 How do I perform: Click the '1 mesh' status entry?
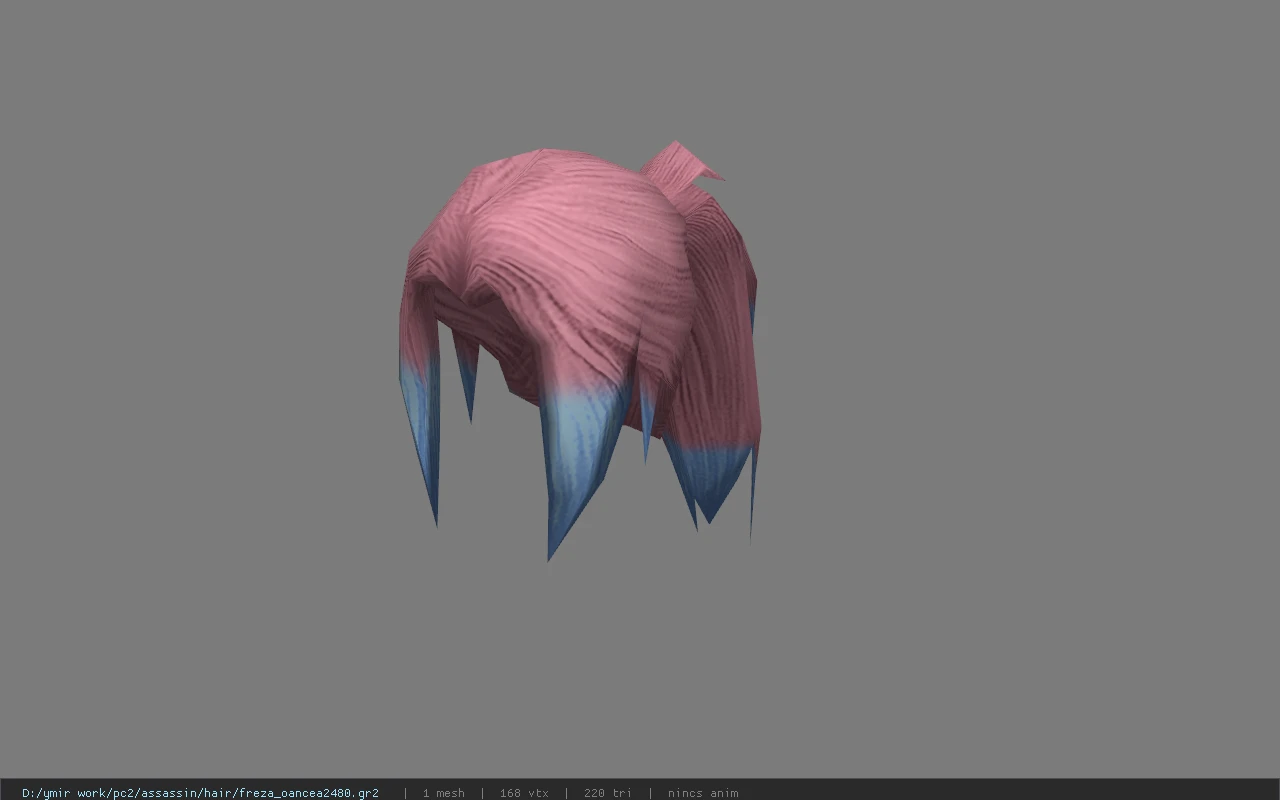point(443,793)
